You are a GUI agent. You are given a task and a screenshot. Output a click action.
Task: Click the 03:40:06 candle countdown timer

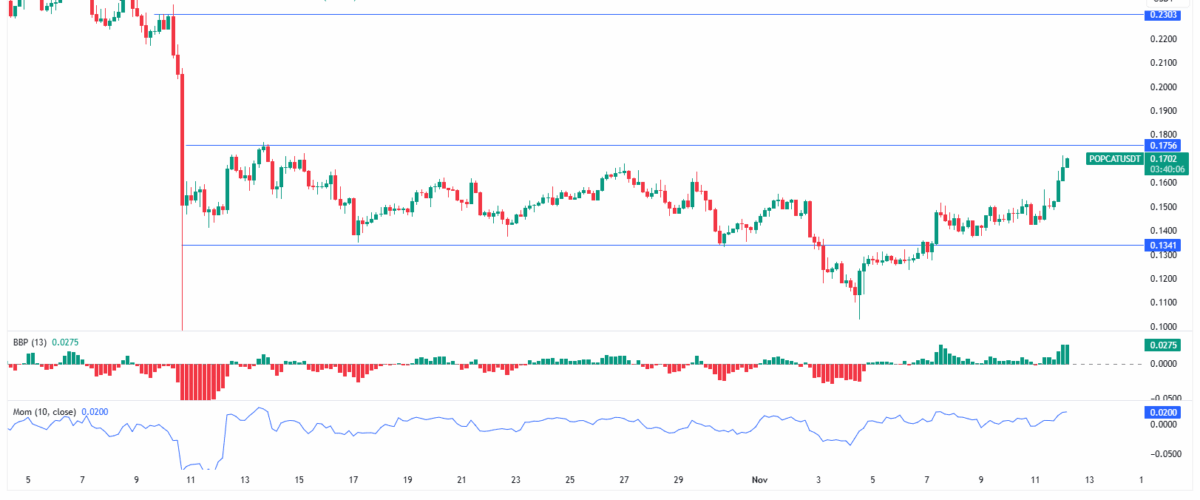(x=1163, y=170)
